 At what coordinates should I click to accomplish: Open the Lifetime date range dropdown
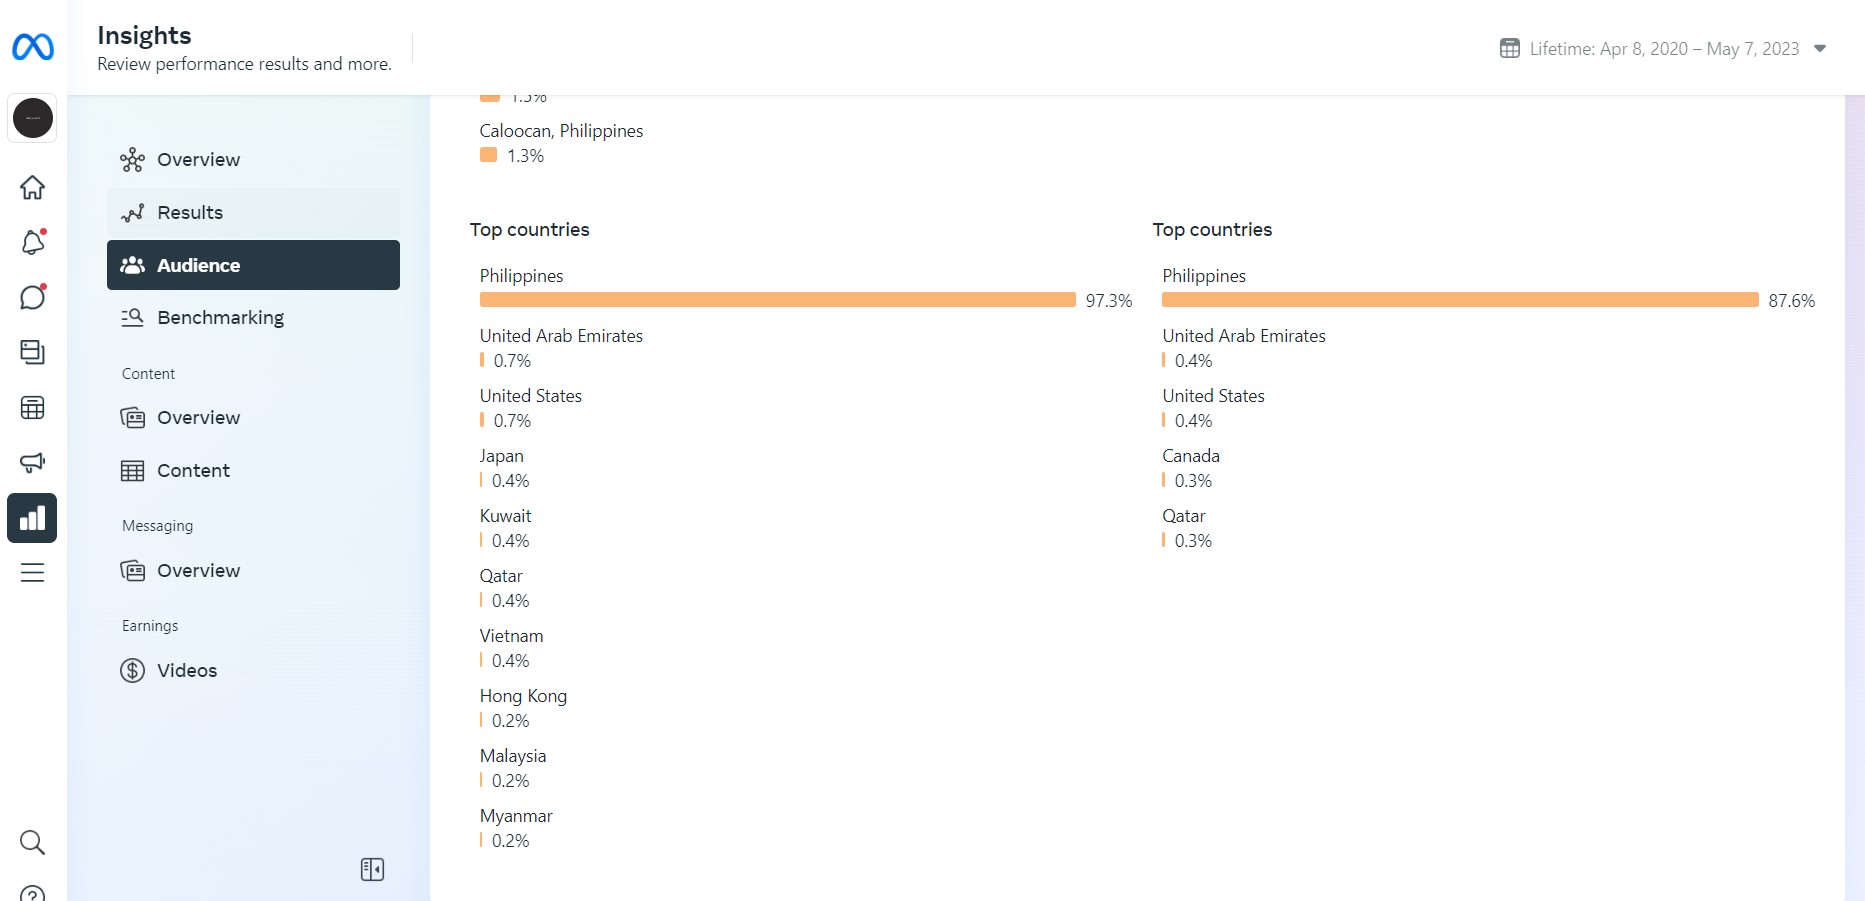click(1664, 49)
